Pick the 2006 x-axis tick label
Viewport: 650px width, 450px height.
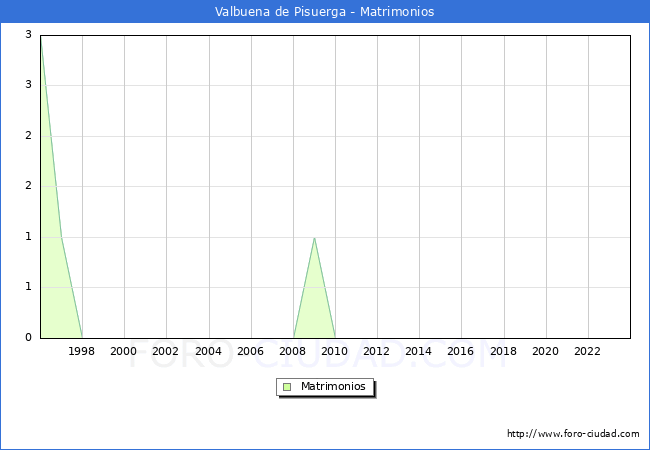click(x=251, y=351)
